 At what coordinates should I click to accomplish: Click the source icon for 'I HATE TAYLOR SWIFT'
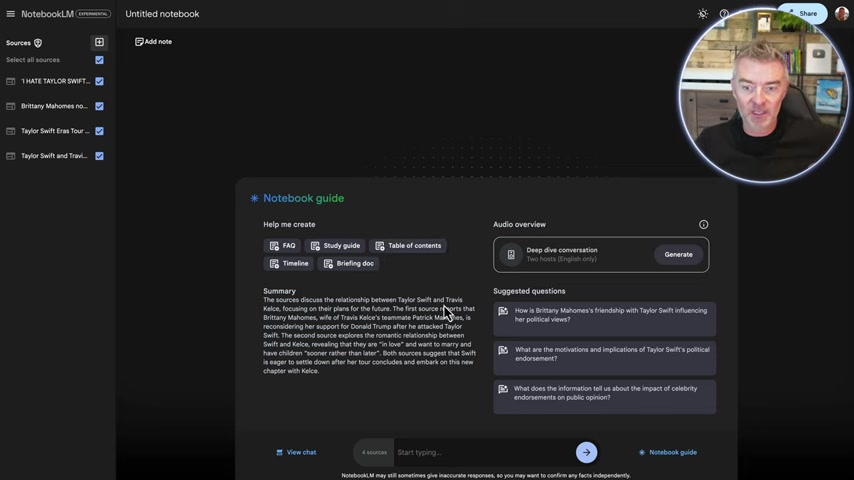(10, 81)
